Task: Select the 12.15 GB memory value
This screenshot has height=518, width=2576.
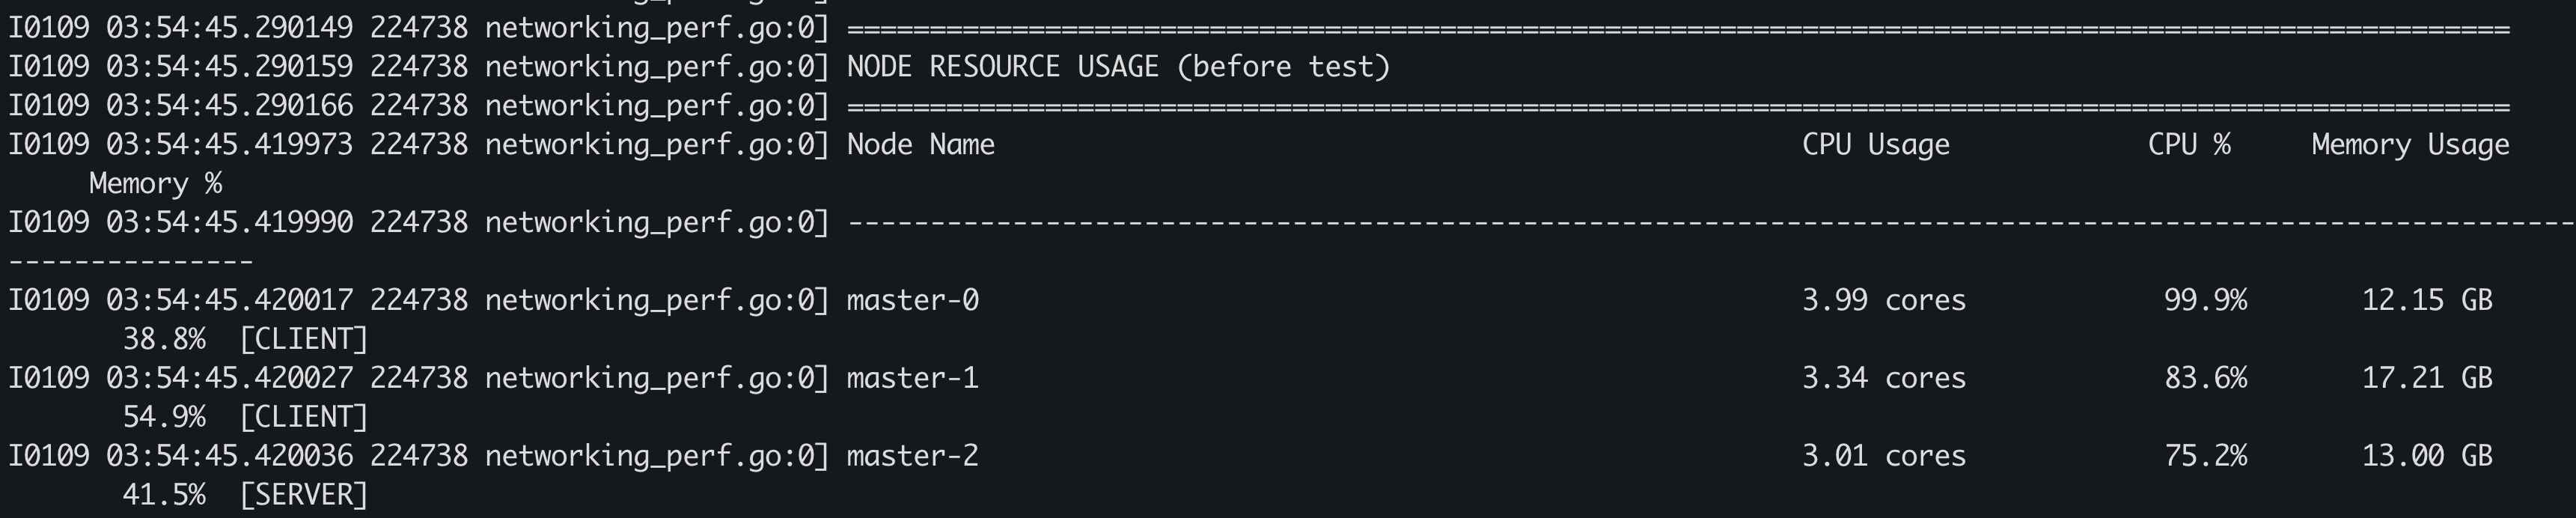Action: pyautogui.click(x=2426, y=300)
